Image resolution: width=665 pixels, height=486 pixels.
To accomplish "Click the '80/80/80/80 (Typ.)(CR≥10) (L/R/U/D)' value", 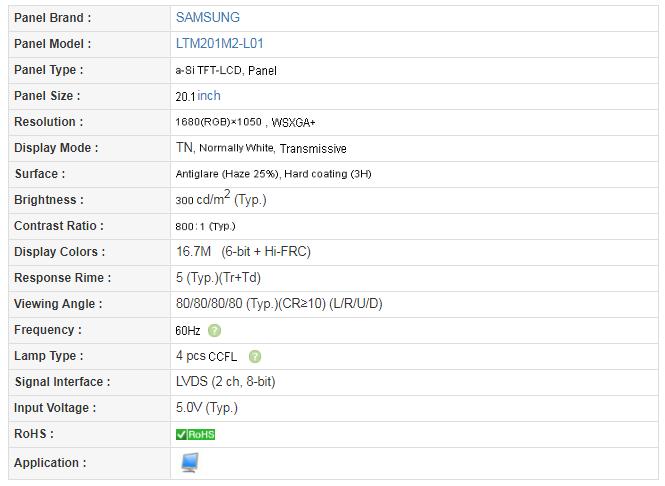I will (x=279, y=304).
